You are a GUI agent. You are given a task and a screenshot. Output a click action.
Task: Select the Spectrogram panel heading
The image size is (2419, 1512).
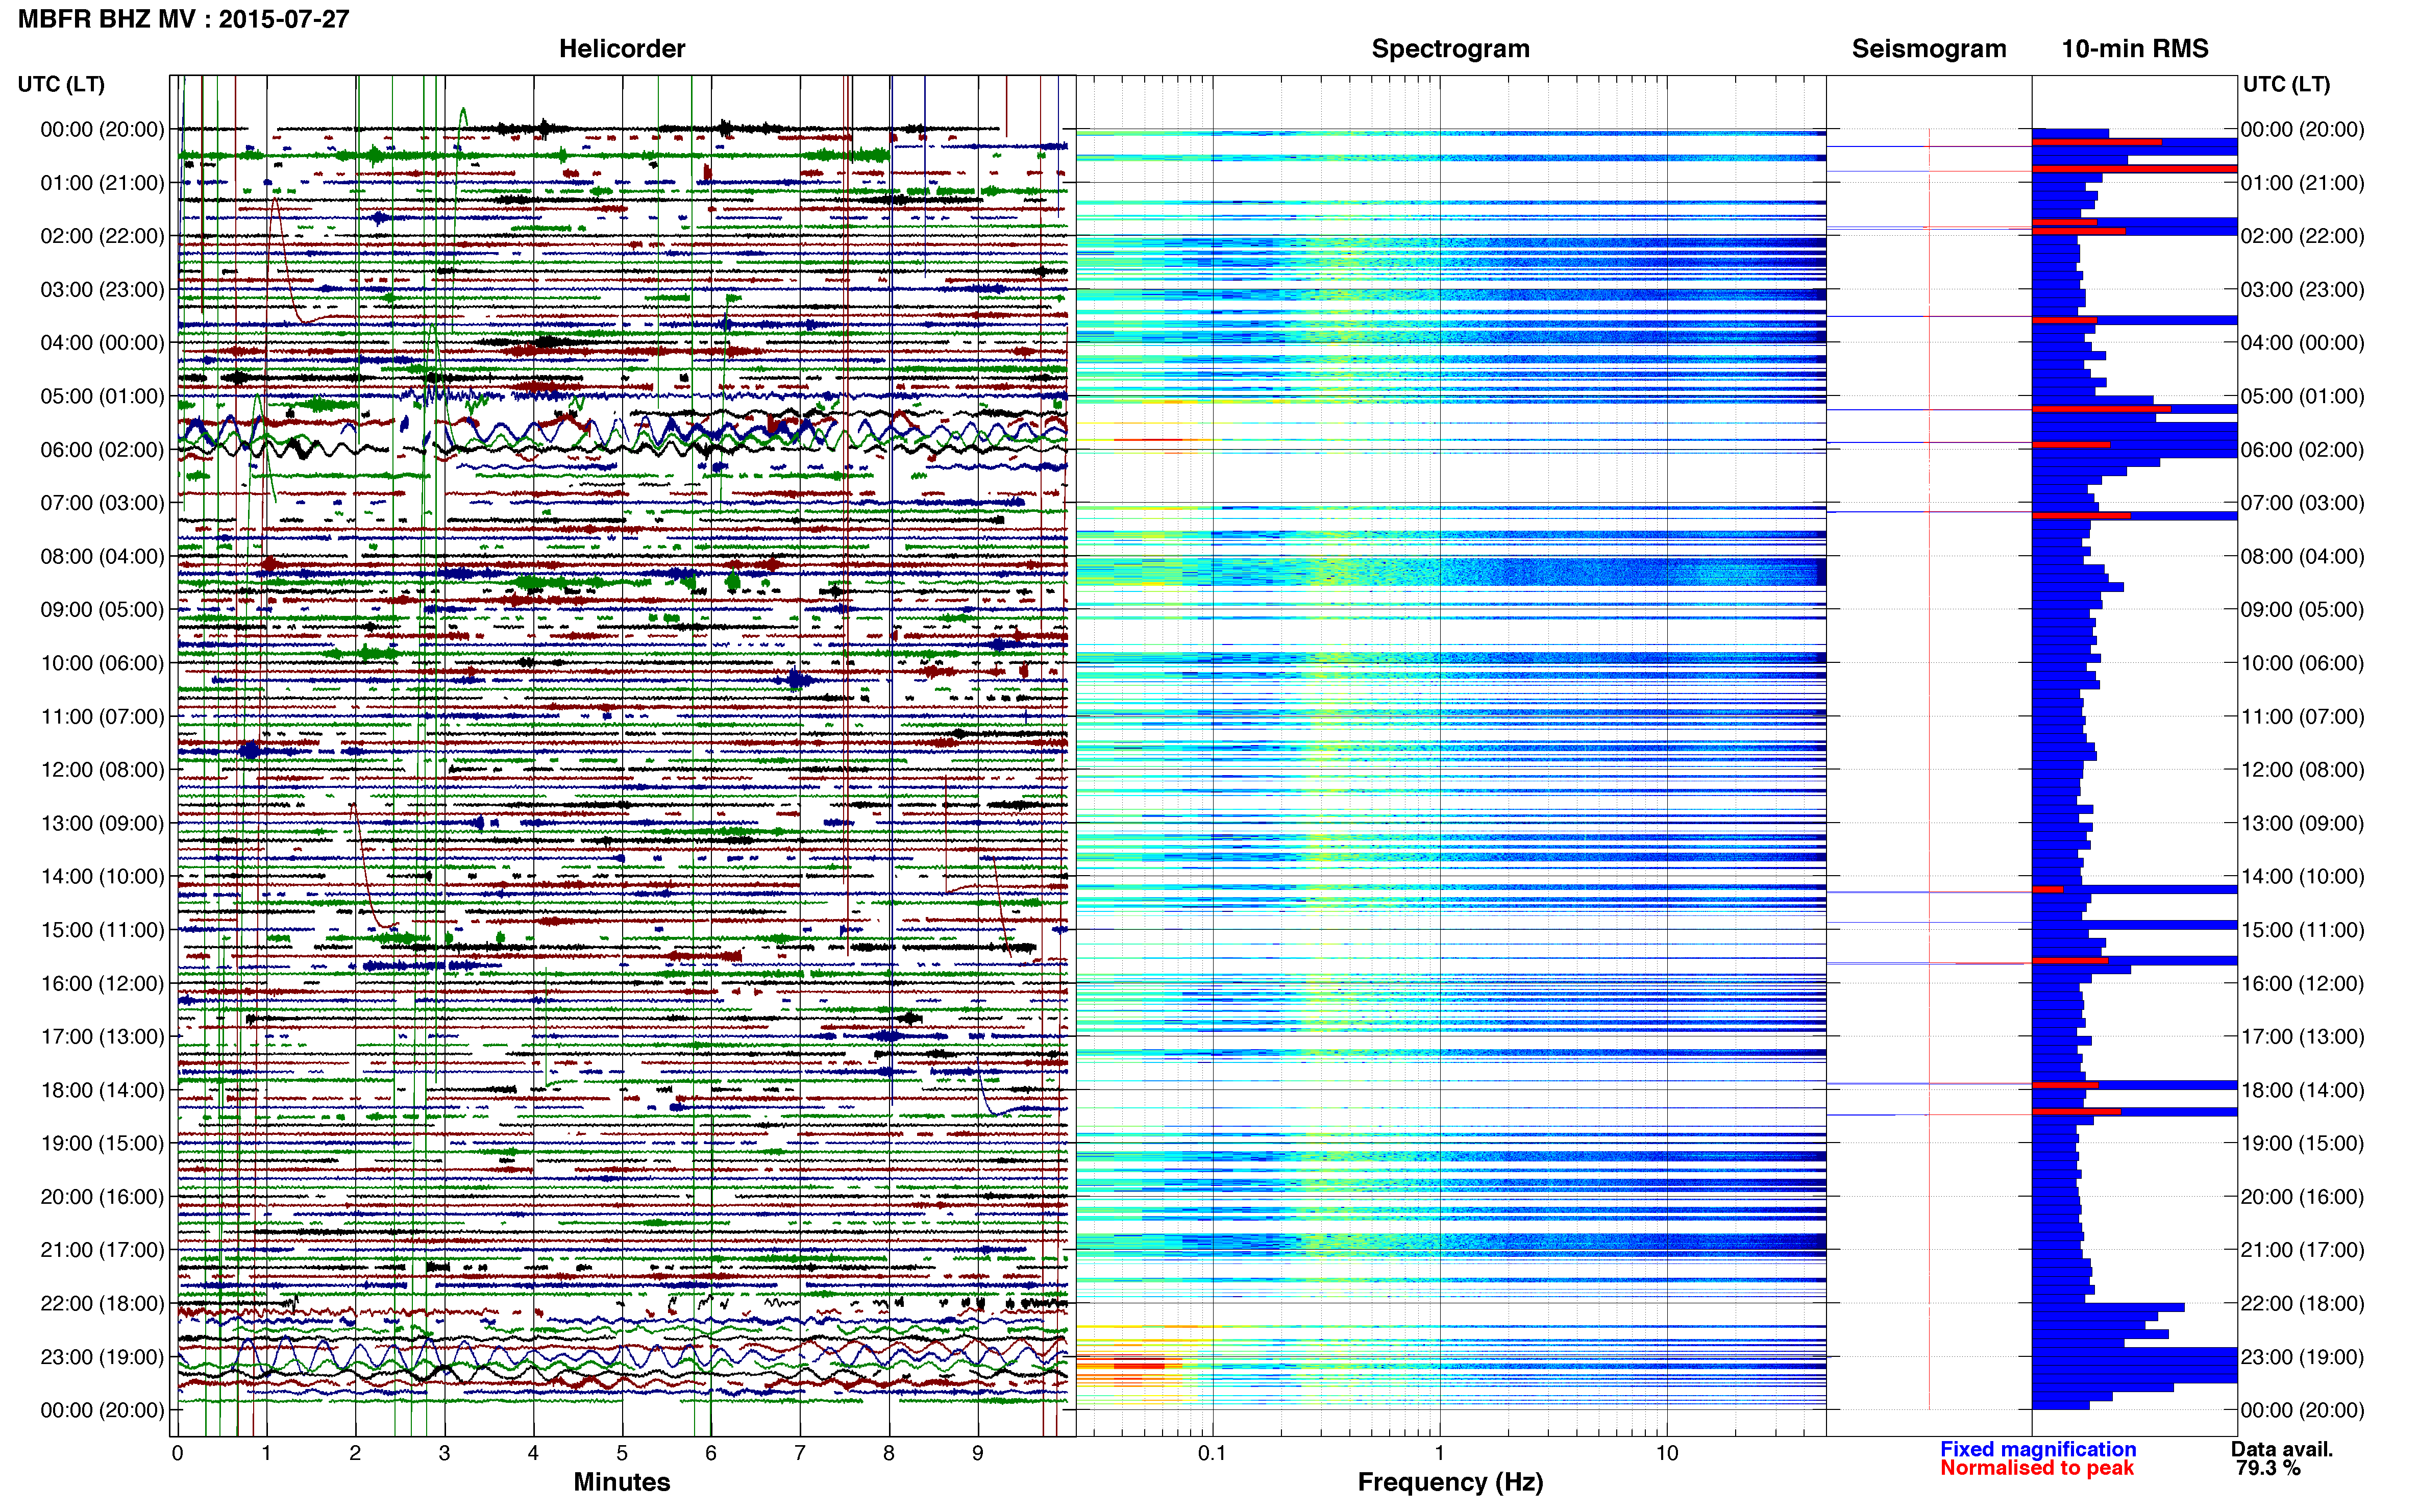pyautogui.click(x=1450, y=49)
